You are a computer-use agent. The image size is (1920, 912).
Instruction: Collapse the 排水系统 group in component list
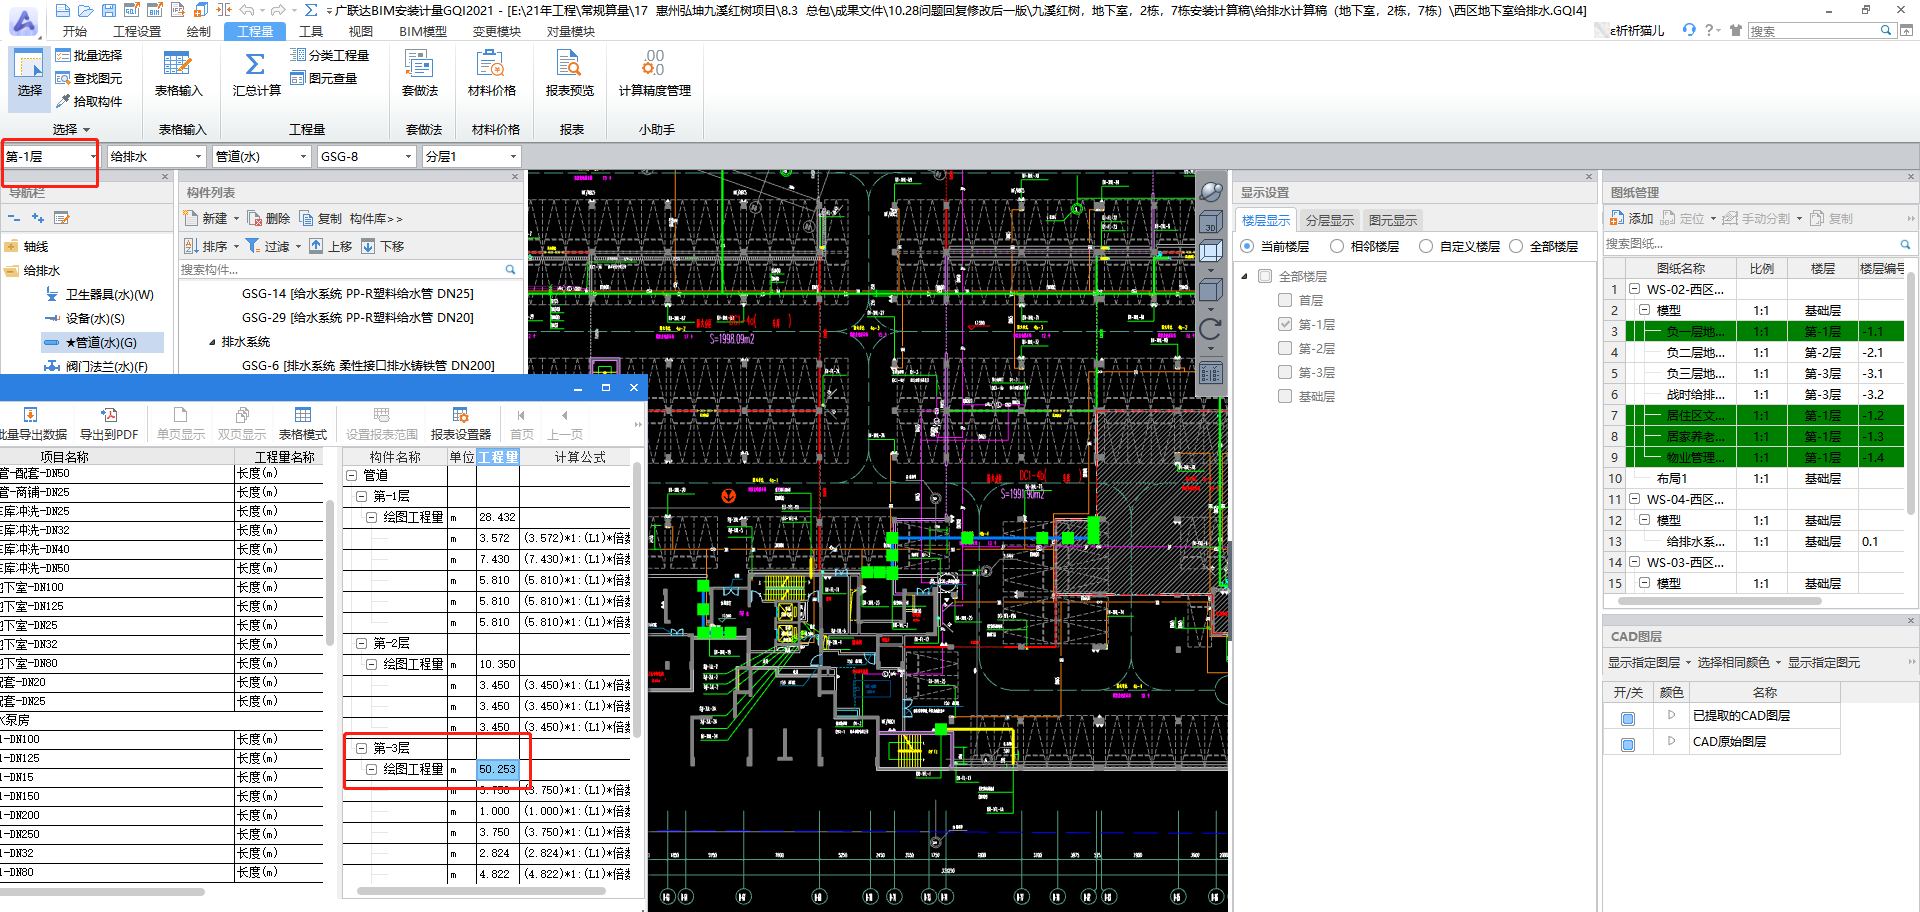[x=212, y=342]
